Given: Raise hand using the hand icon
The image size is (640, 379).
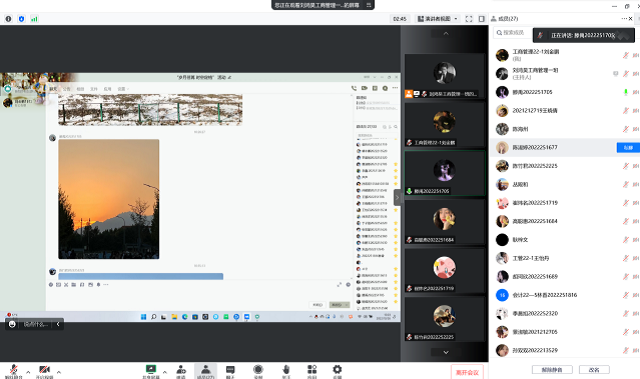Looking at the screenshot, I should 286,370.
